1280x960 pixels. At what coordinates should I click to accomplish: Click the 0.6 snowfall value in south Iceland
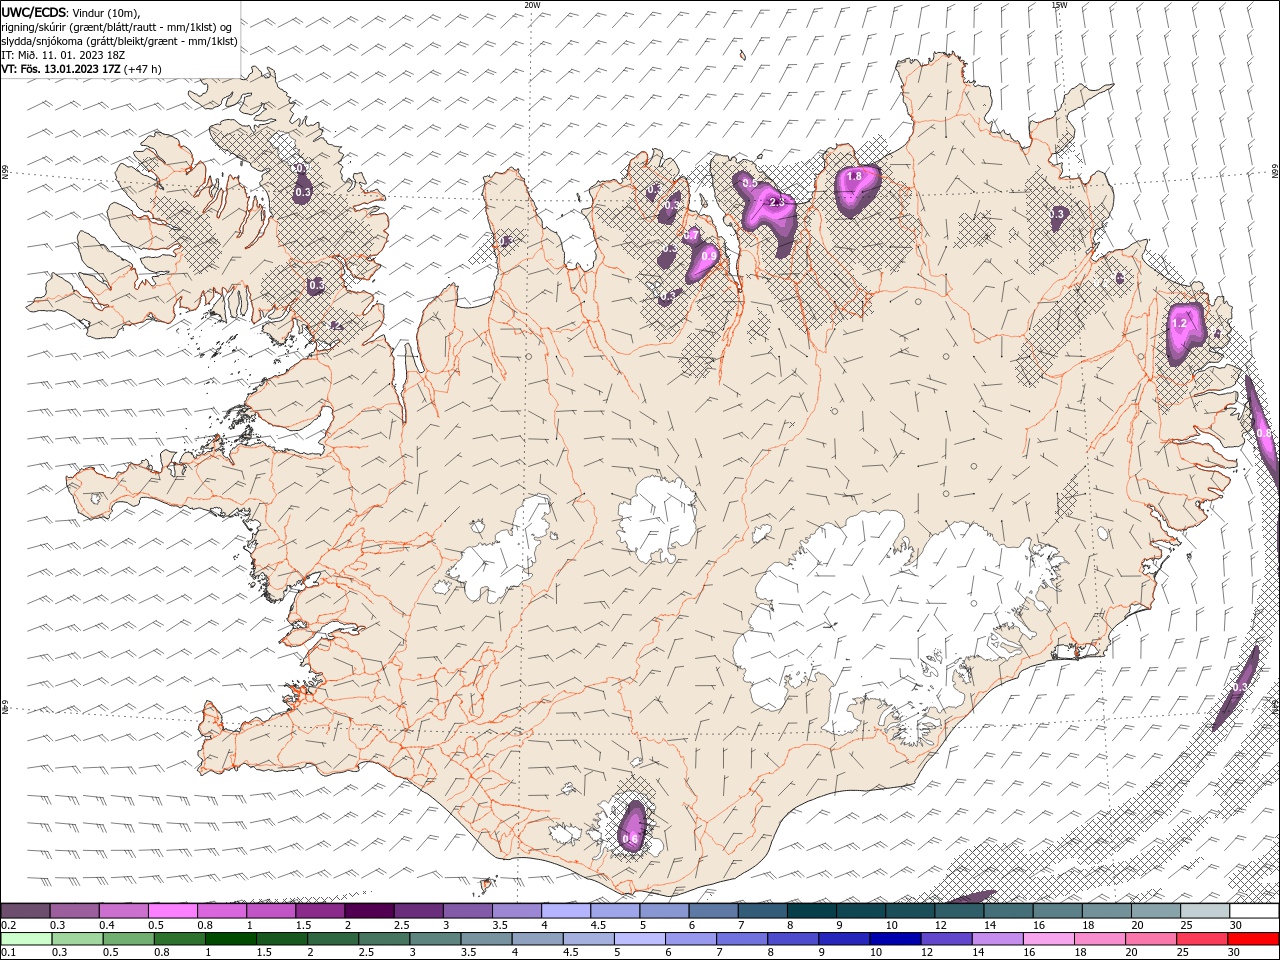(x=630, y=838)
